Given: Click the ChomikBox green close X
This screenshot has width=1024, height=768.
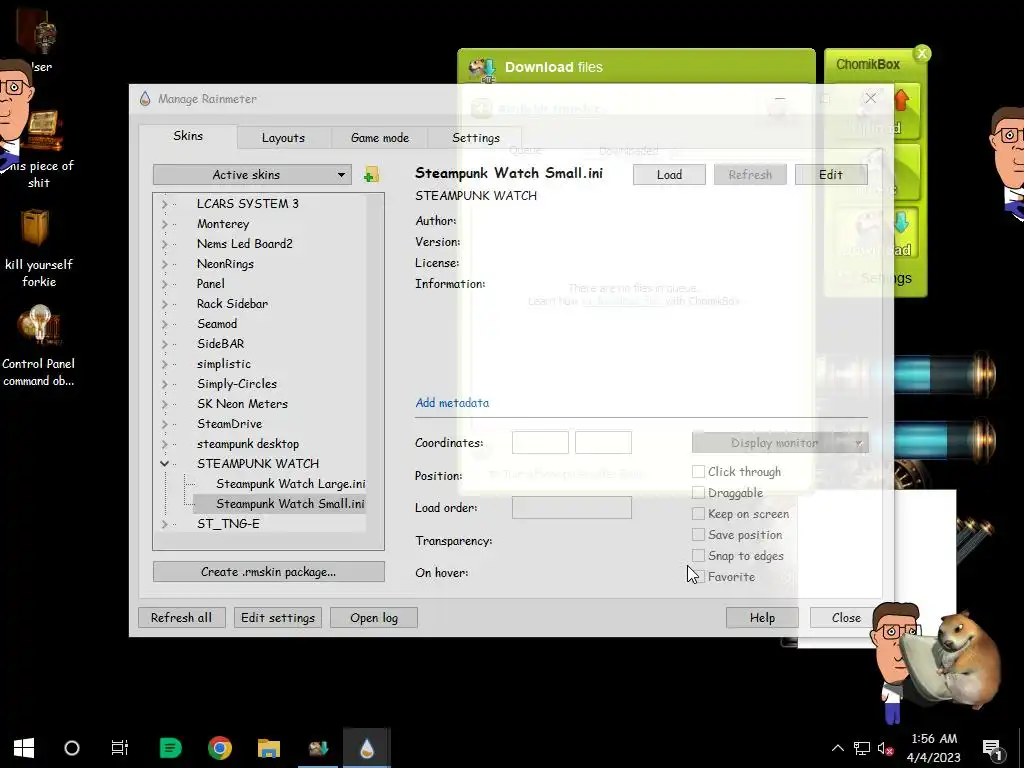Looking at the screenshot, I should click(922, 54).
